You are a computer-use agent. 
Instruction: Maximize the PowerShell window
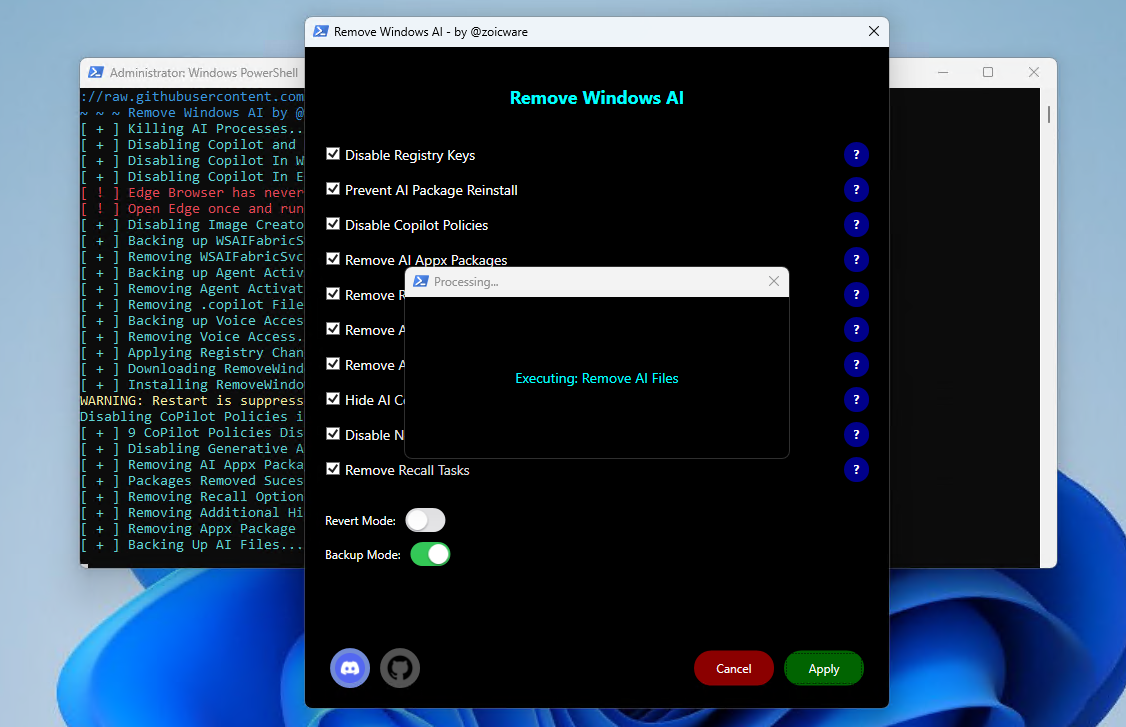[988, 72]
